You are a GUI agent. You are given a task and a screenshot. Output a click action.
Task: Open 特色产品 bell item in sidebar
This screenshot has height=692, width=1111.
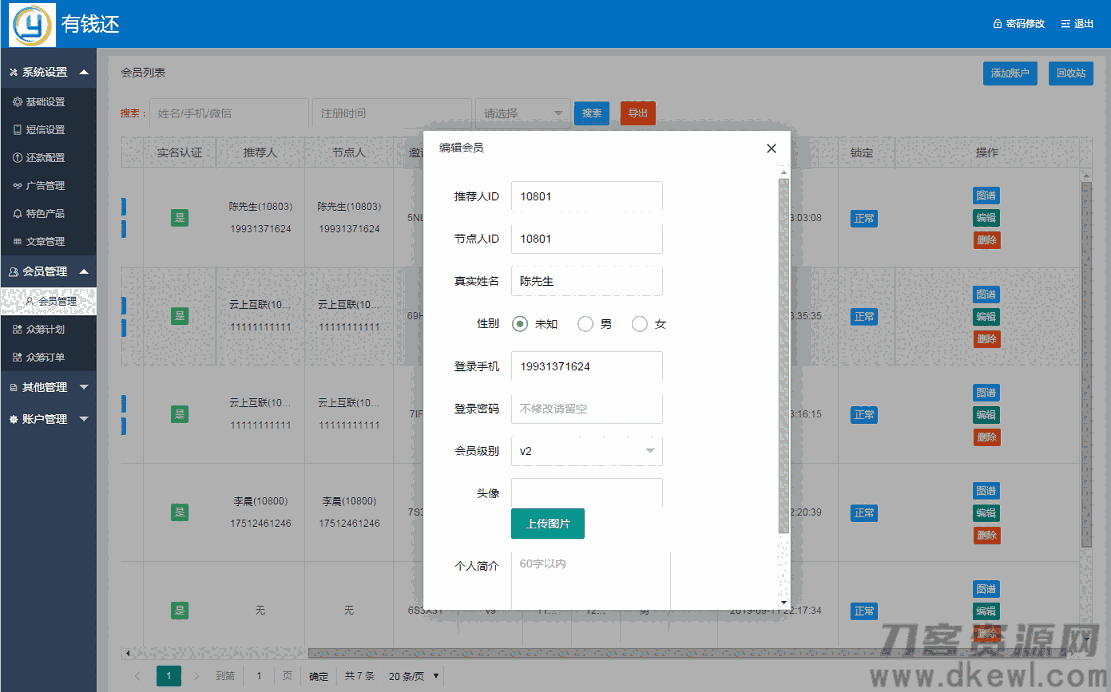click(x=17, y=214)
